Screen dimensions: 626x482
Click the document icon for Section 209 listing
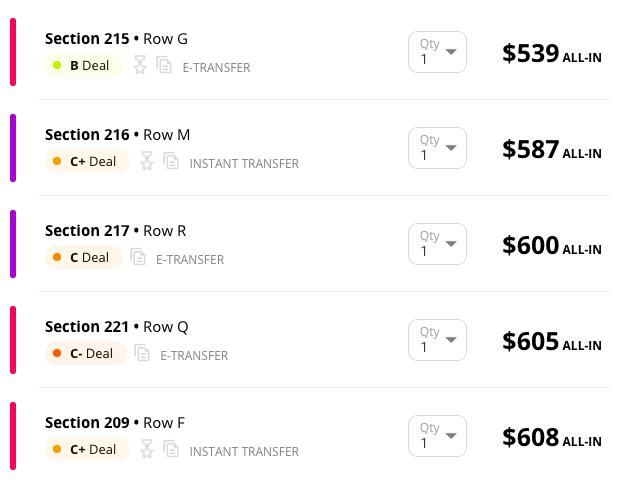(x=171, y=448)
